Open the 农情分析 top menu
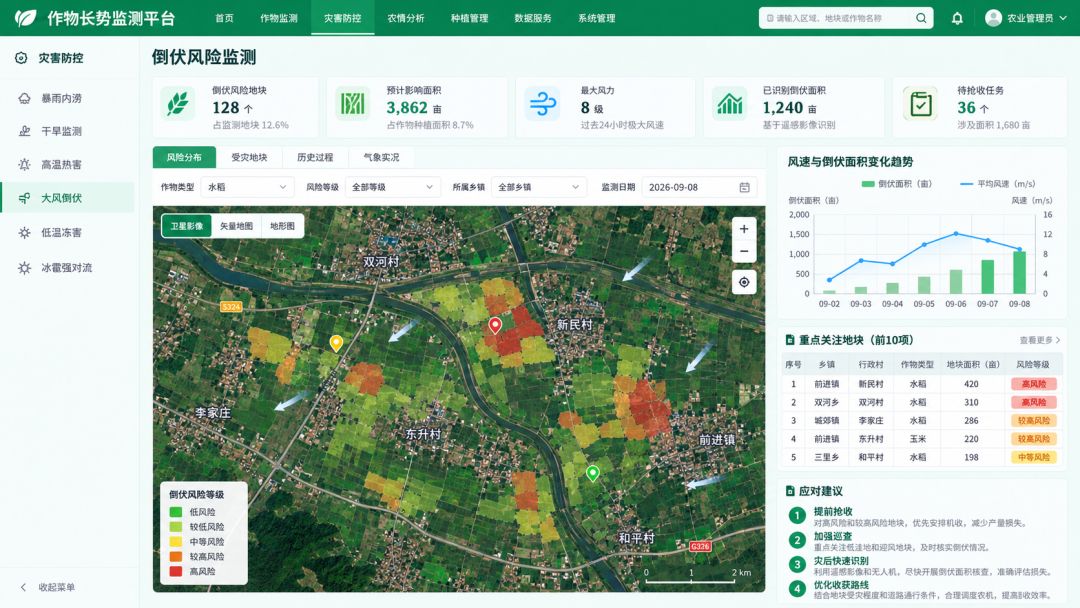Image resolution: width=1080 pixels, height=608 pixels. tap(406, 18)
